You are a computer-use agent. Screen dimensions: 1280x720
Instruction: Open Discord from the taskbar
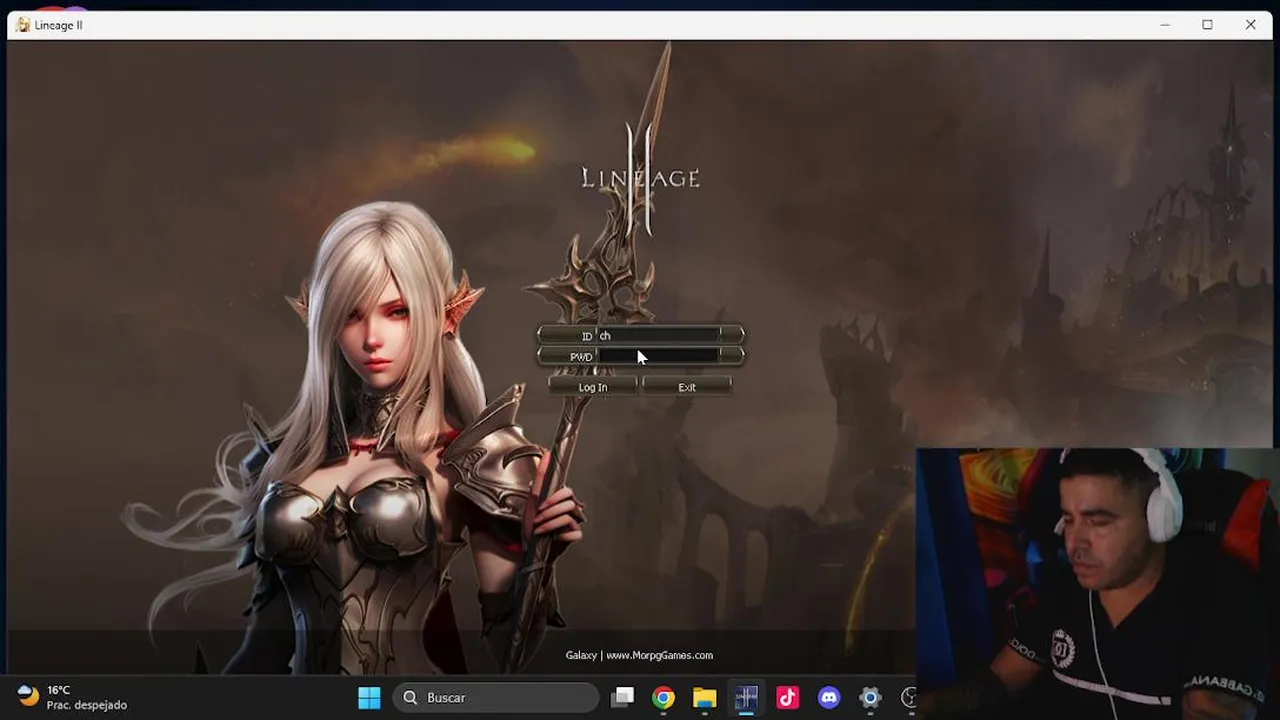coord(829,697)
